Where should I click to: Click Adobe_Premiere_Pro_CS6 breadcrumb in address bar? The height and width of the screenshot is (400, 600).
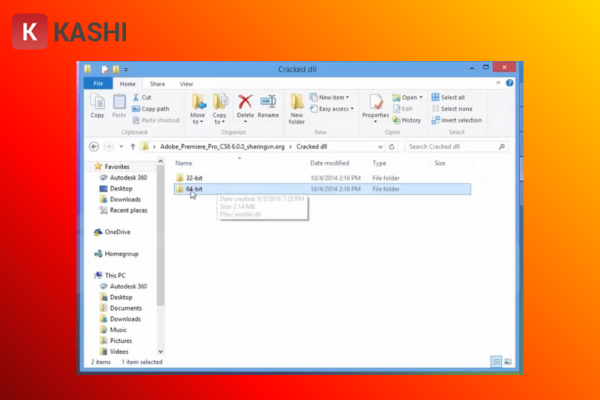coord(222,147)
